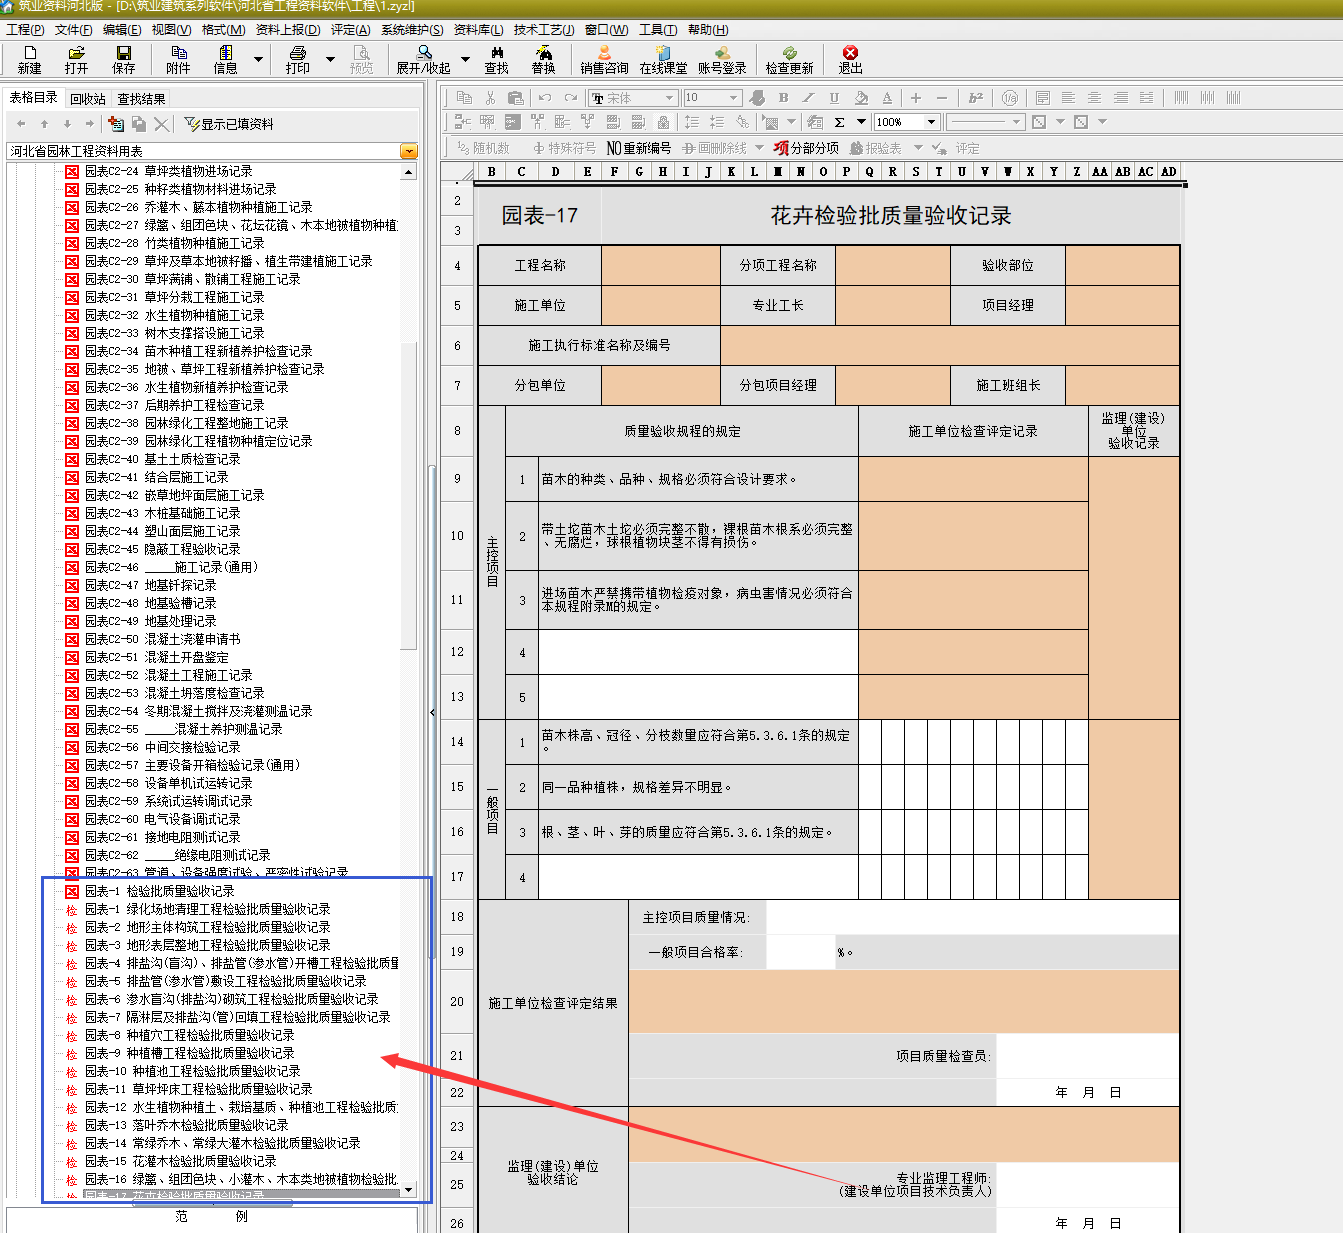Toggle bold B formatting
Image resolution: width=1343 pixels, height=1233 pixels.
tap(783, 97)
